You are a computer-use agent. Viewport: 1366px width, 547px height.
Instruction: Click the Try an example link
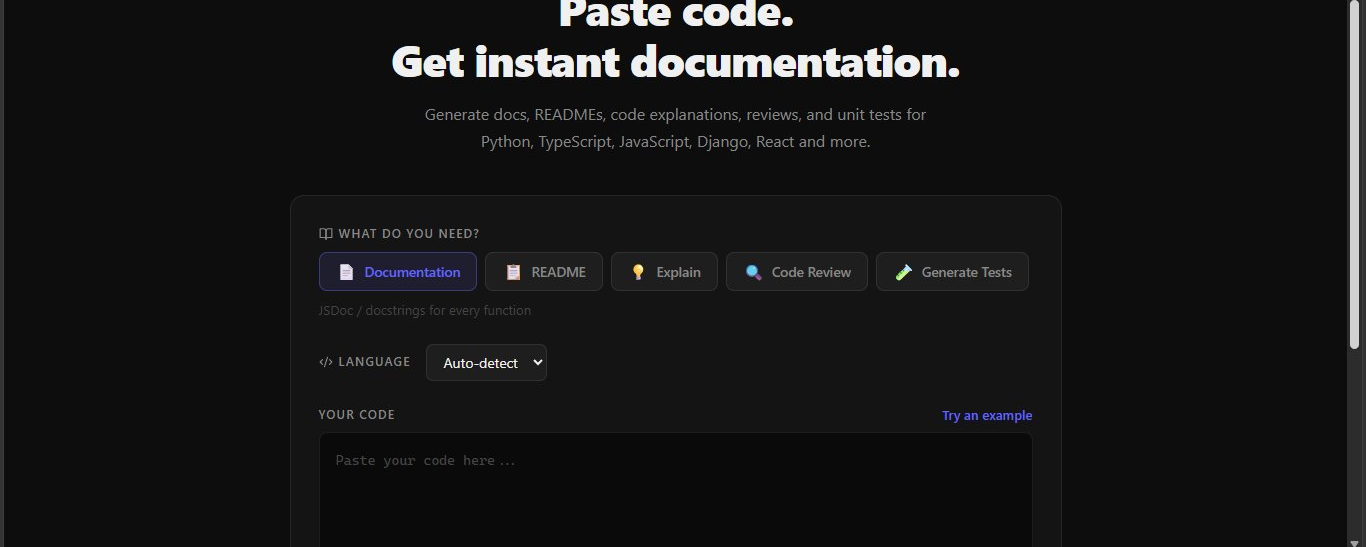987,416
